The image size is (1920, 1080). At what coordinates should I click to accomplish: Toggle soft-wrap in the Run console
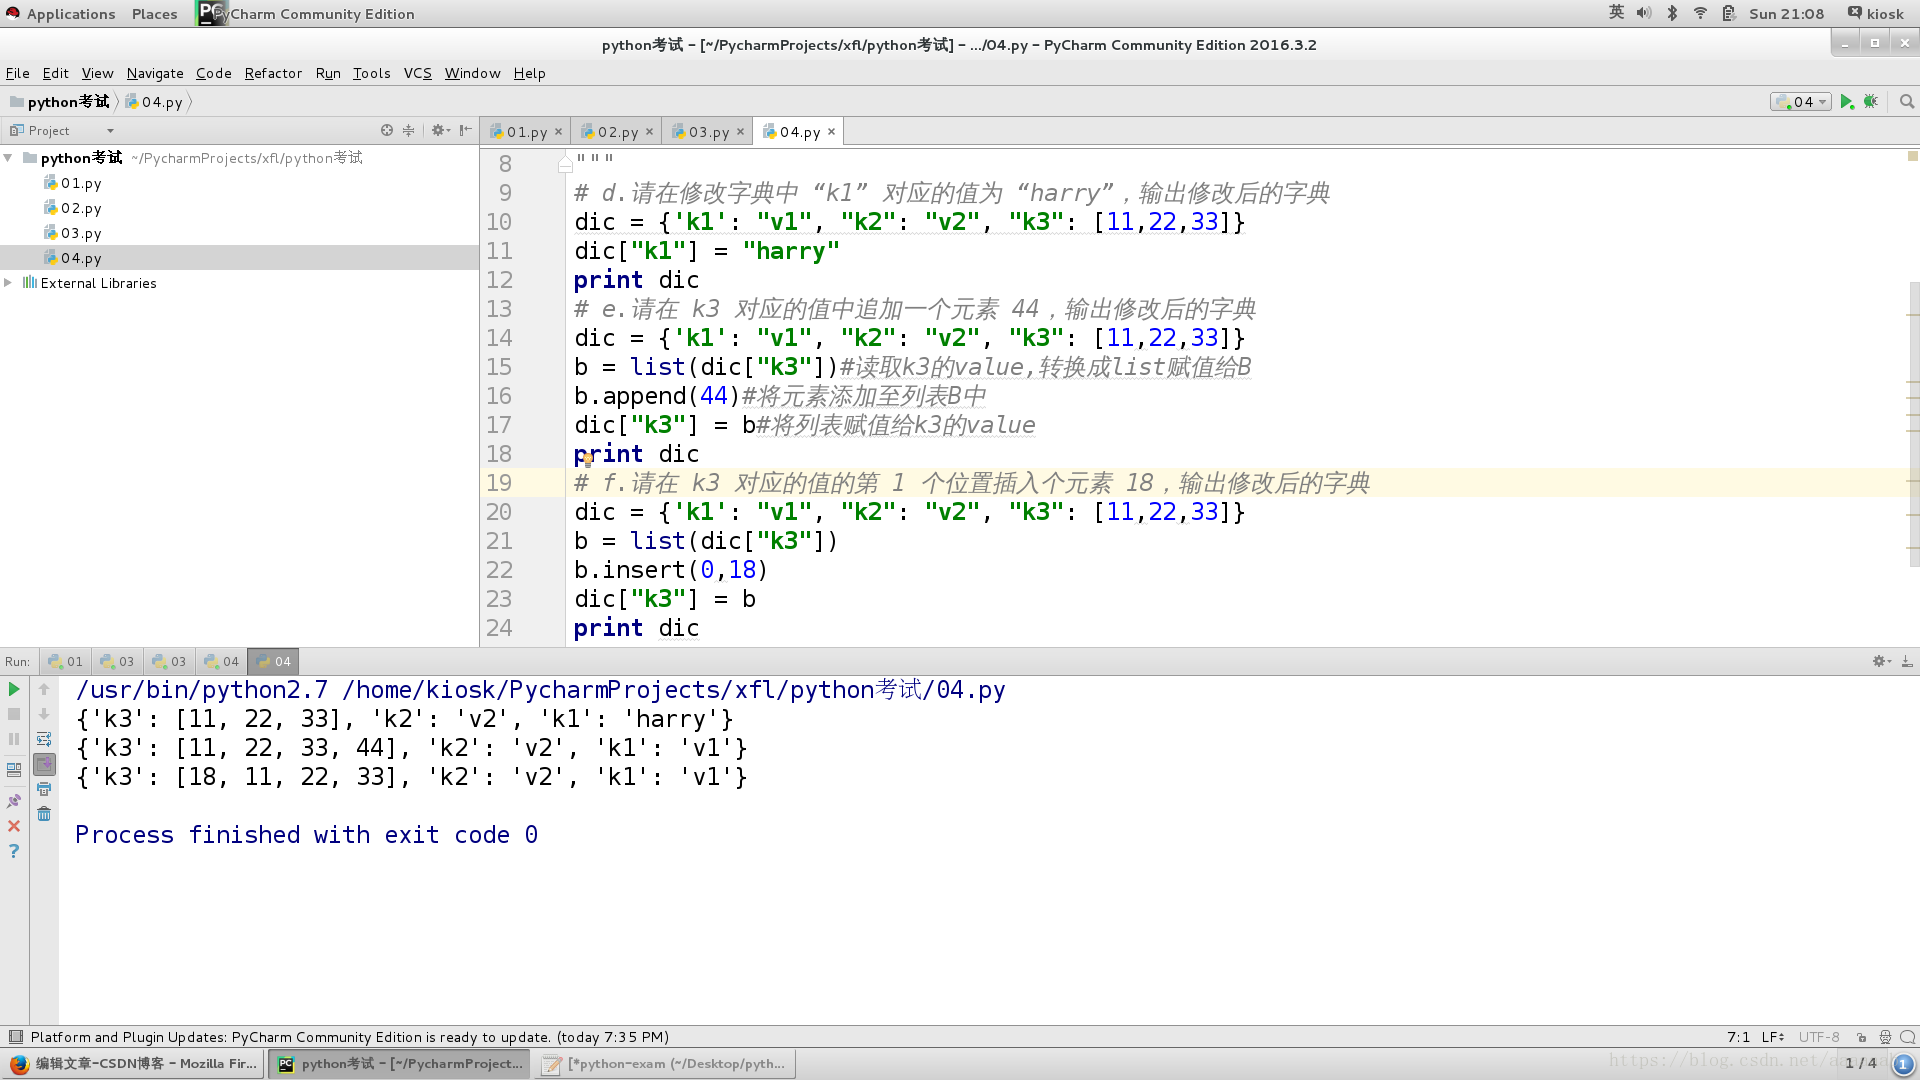(x=44, y=739)
